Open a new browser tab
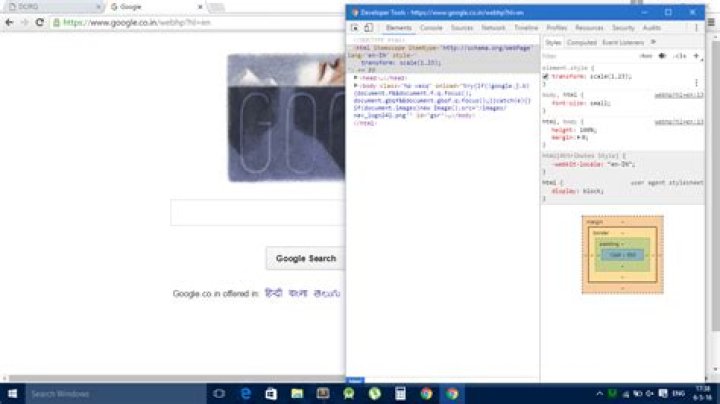This screenshot has width=720, height=404. point(216,7)
